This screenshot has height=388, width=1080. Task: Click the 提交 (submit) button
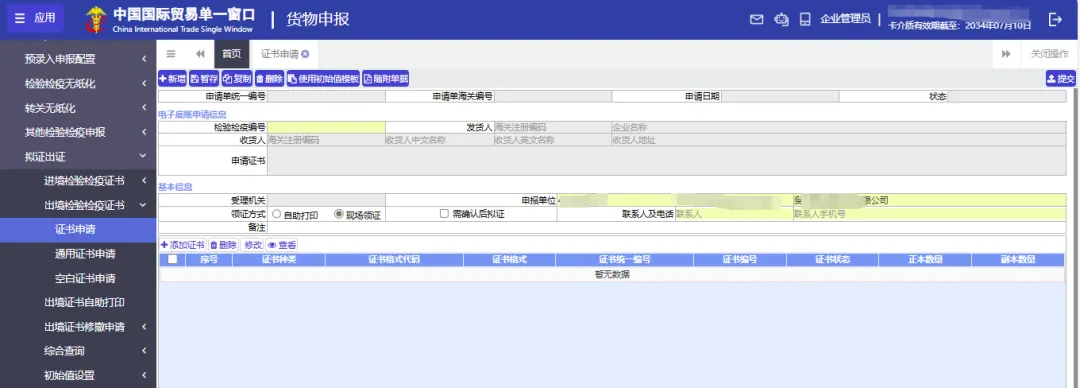click(x=1061, y=79)
